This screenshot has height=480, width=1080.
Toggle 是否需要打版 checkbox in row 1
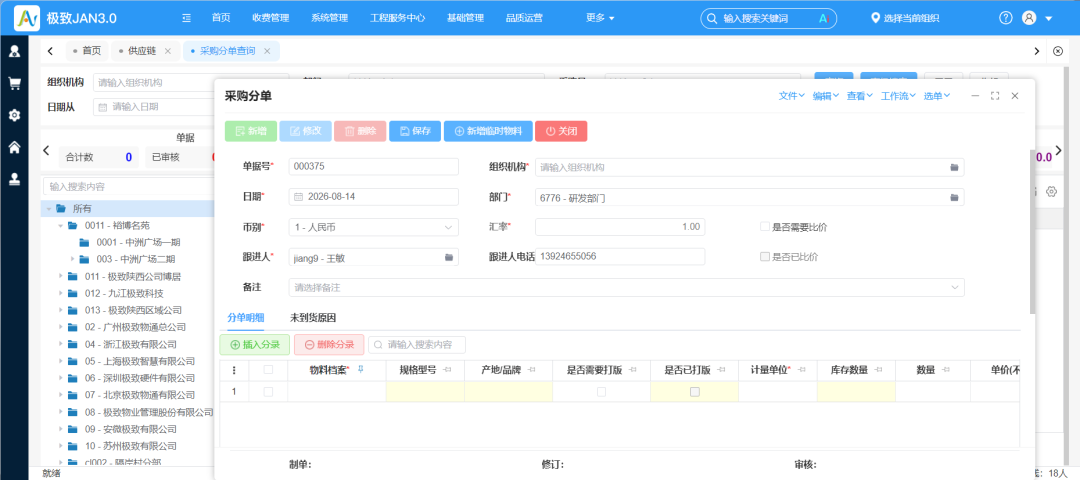[x=601, y=392]
